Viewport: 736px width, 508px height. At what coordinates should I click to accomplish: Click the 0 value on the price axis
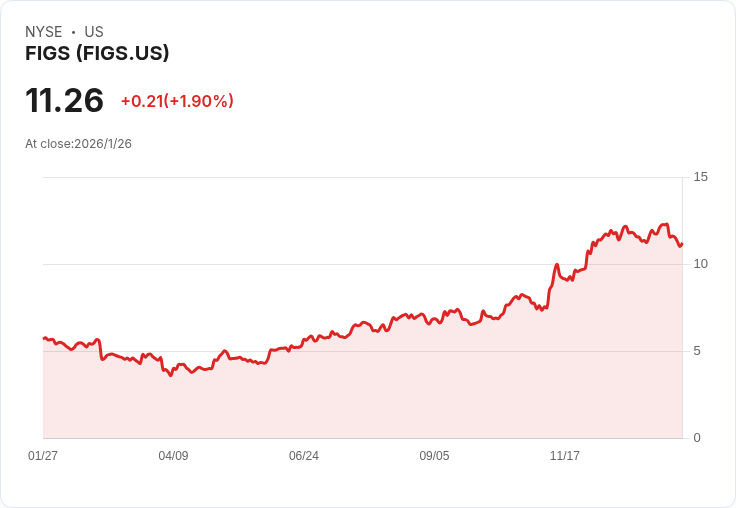click(x=697, y=438)
